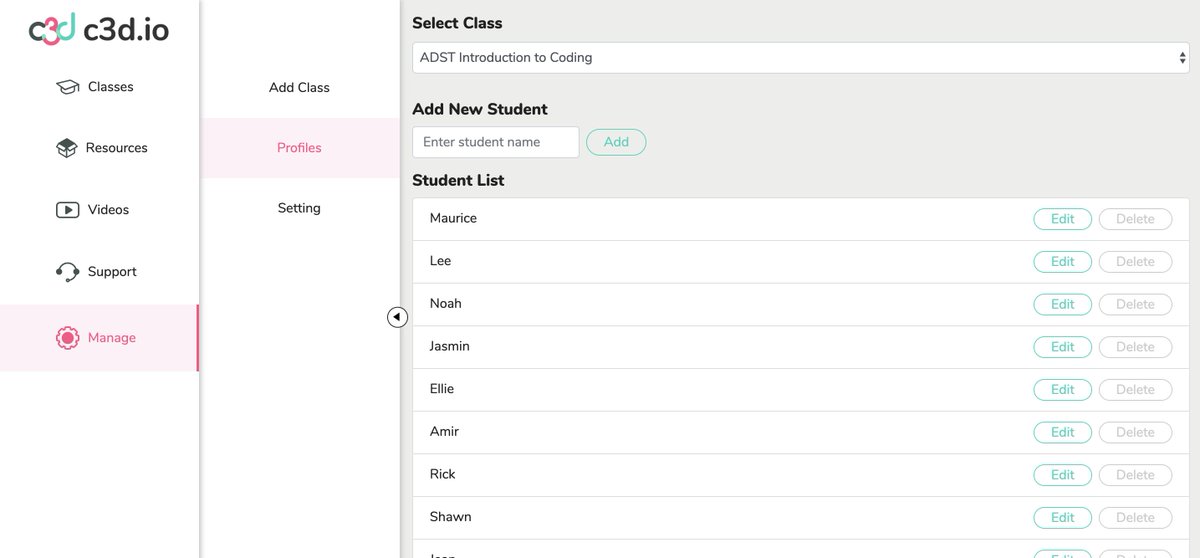
Task: Click the Add student button
Action: 616,142
